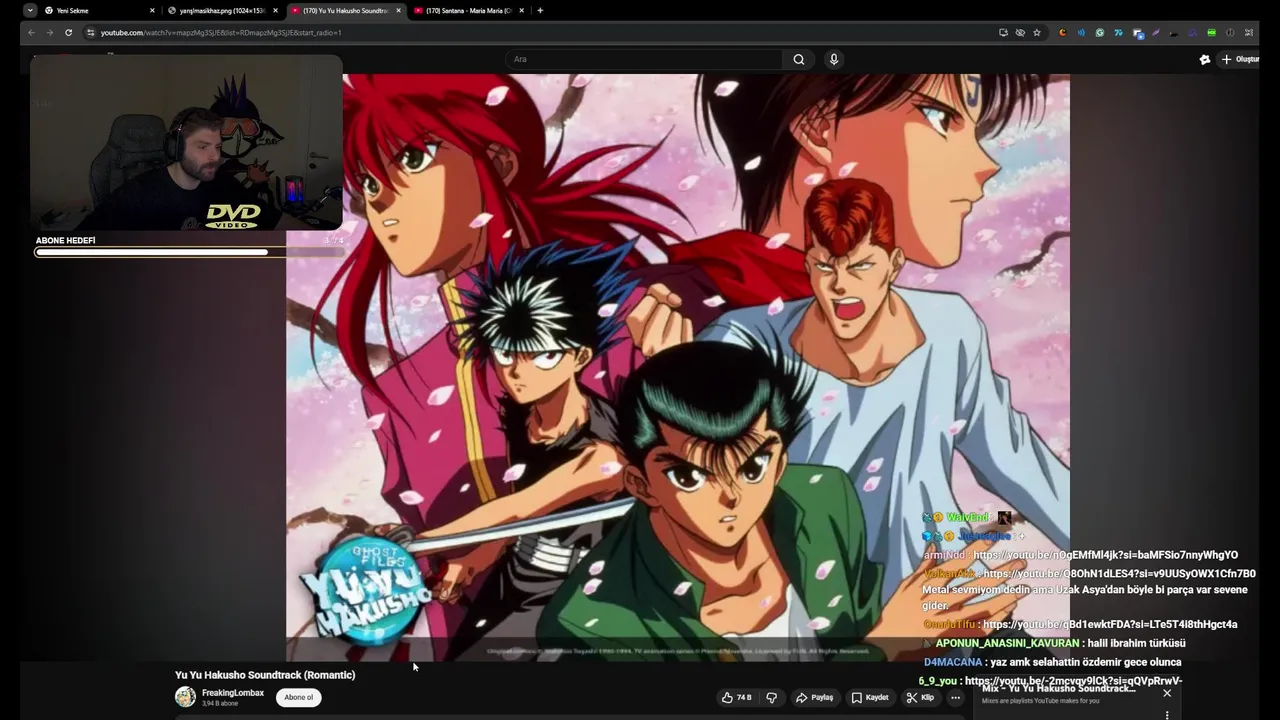Screen dimensions: 1280x720
Task: Focus the browser address bar URL
Action: pos(221,32)
